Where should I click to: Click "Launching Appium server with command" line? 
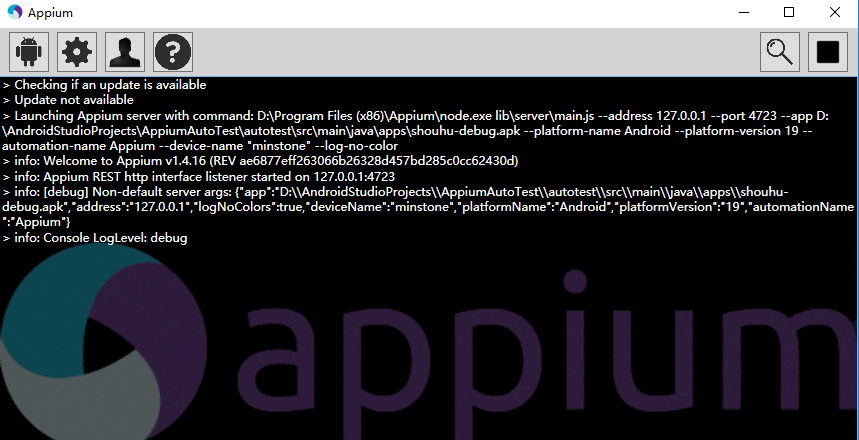click(416, 116)
